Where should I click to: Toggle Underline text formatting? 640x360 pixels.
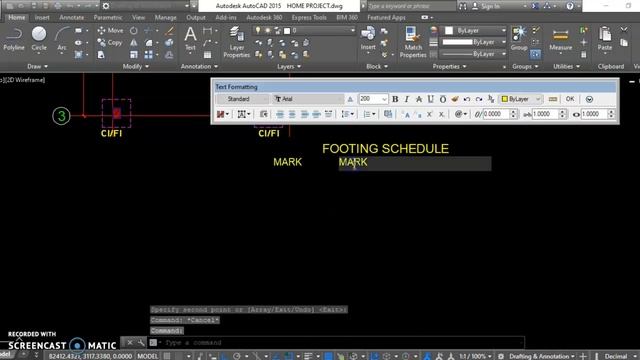click(x=431, y=99)
